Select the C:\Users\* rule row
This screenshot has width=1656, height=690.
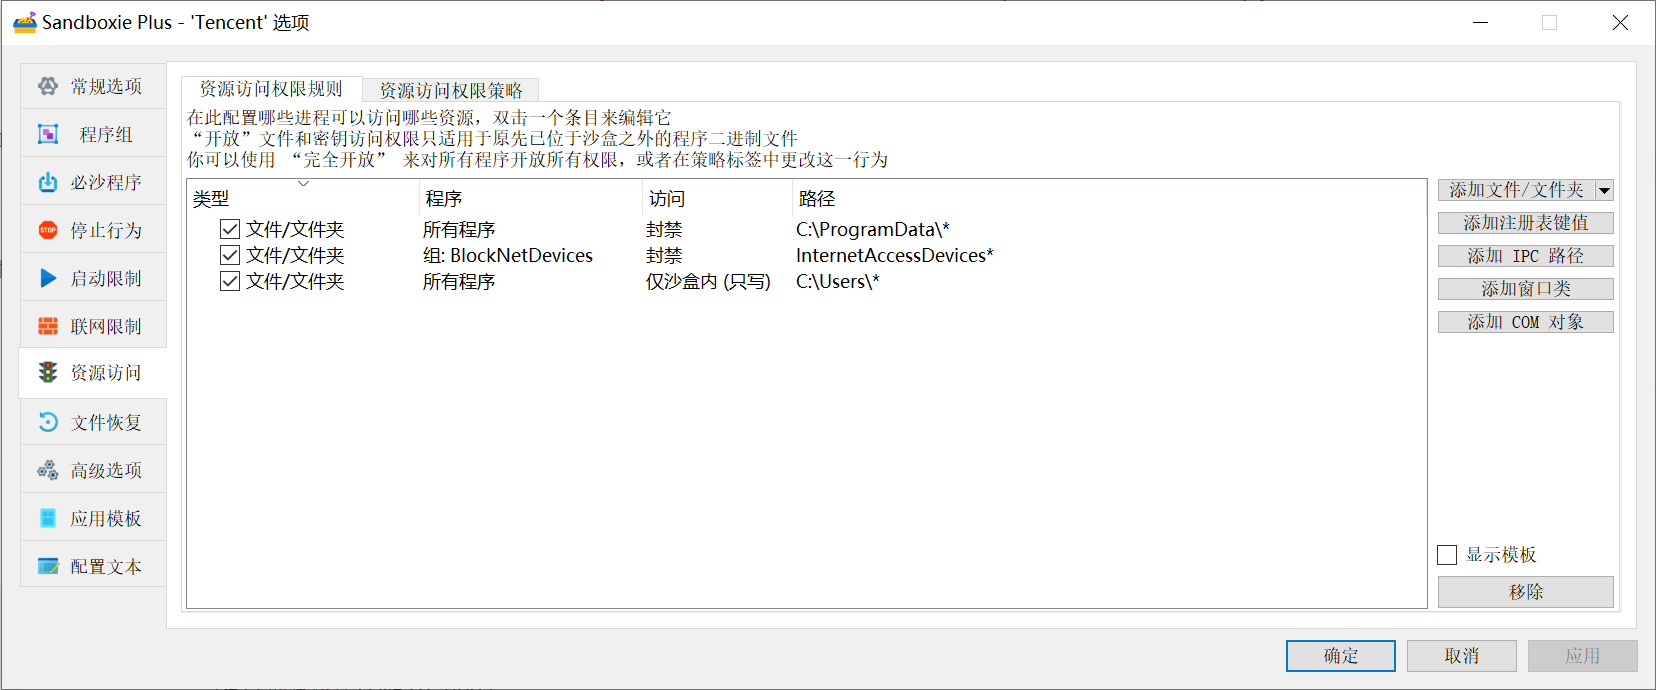(837, 282)
